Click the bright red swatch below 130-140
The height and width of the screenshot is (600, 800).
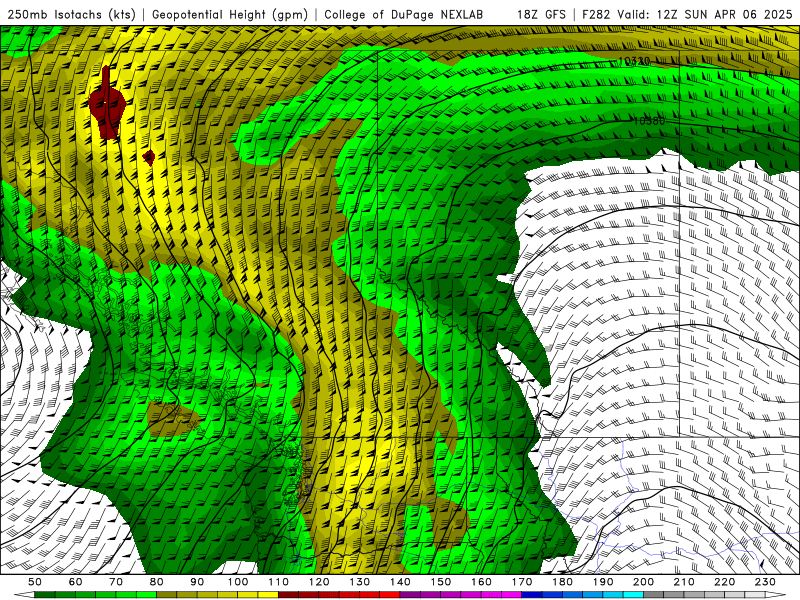pos(390,595)
